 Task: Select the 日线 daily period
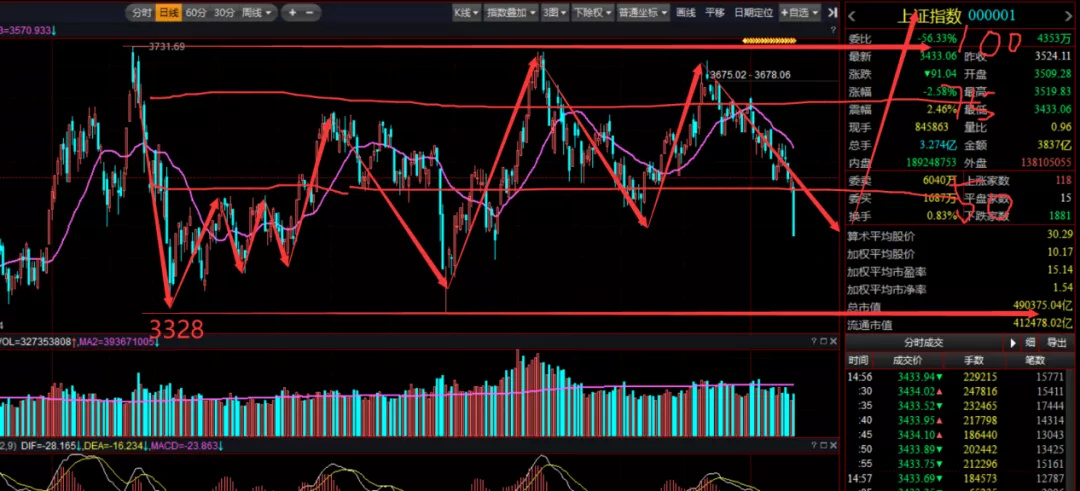tap(167, 12)
